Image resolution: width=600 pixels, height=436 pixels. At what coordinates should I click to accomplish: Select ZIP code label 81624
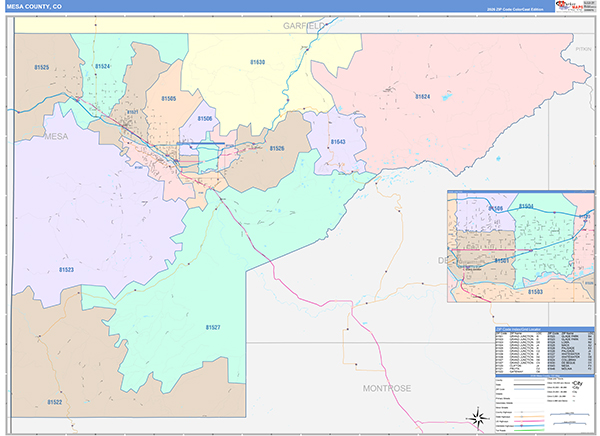pos(422,96)
